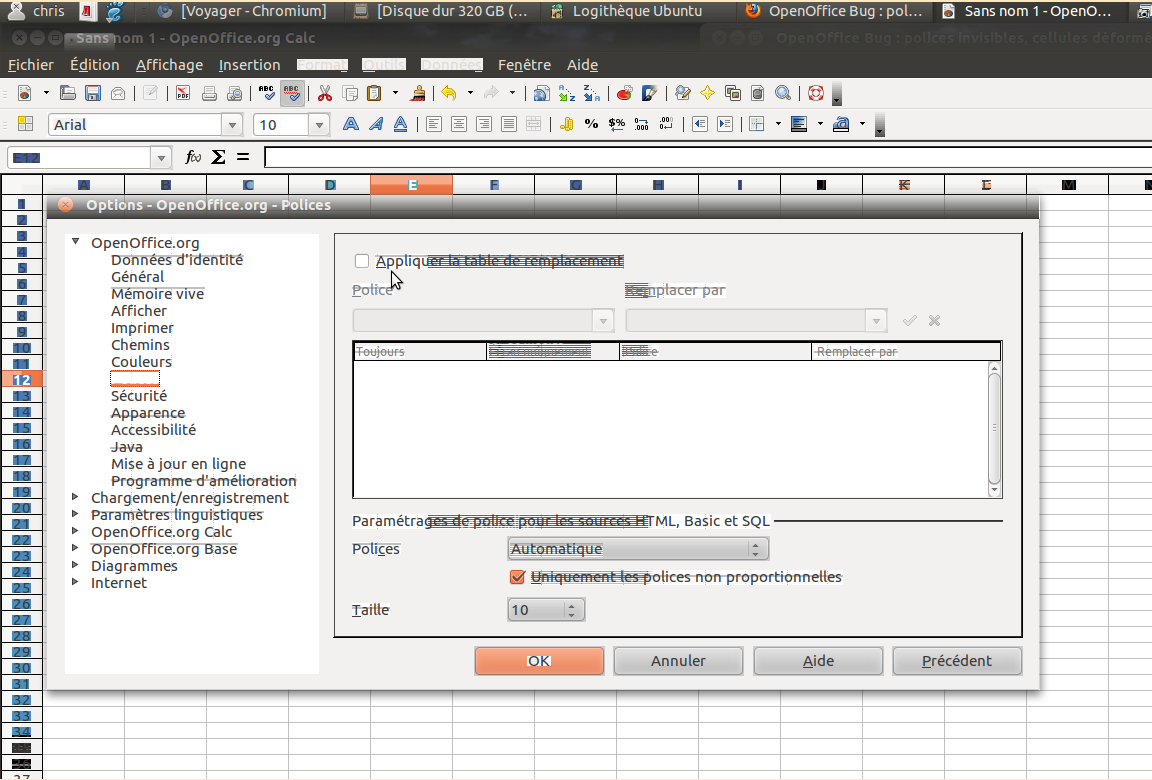Click the Précédent button
The width and height of the screenshot is (1152, 780).
point(957,661)
